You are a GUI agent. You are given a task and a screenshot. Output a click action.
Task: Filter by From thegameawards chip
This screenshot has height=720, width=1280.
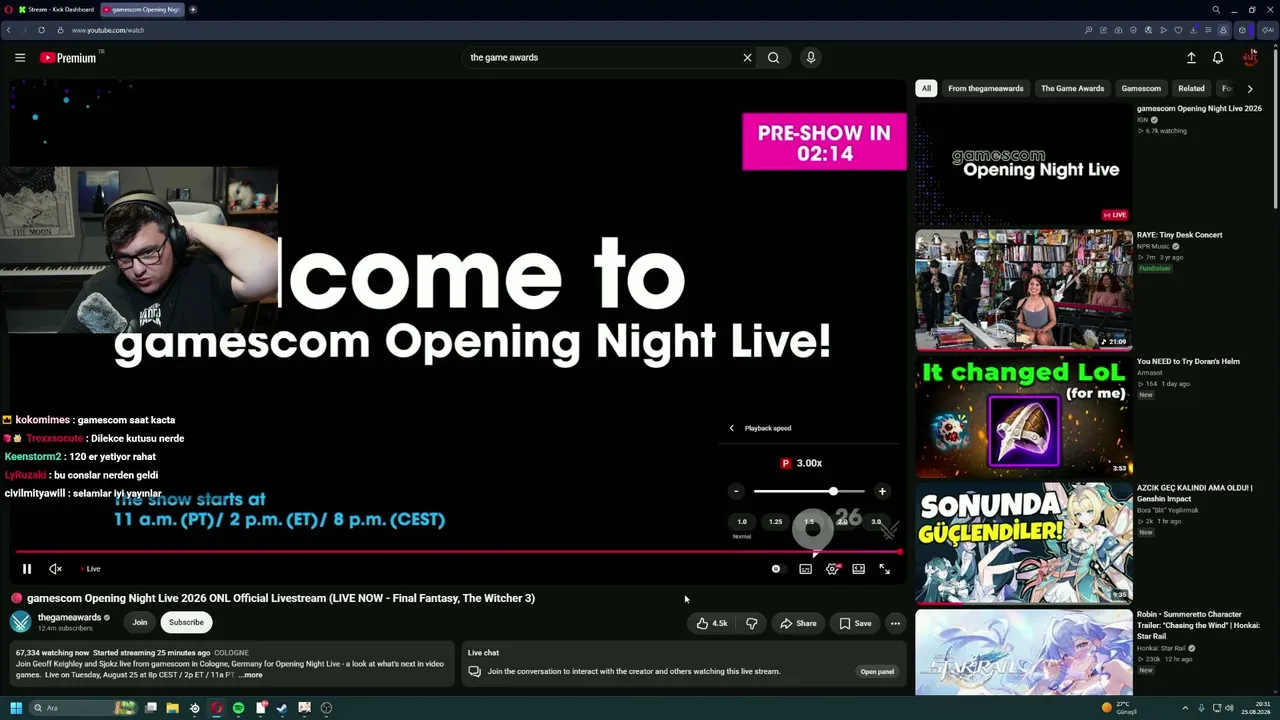pos(986,88)
